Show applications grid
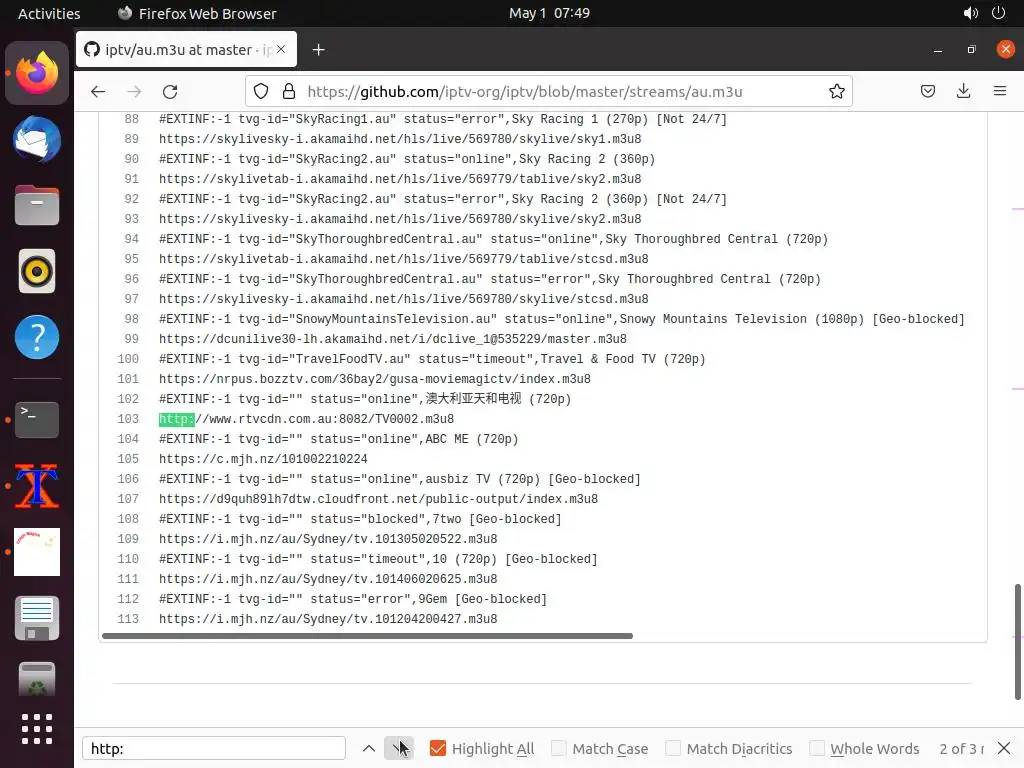This screenshot has width=1024, height=768. point(37,729)
